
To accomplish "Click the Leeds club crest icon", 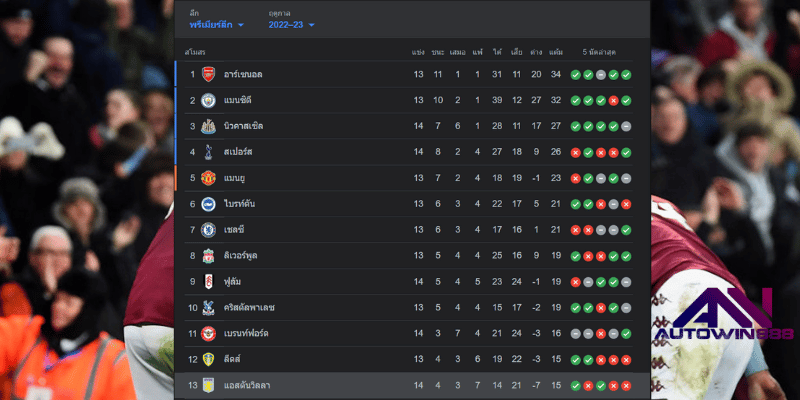I will (208, 359).
